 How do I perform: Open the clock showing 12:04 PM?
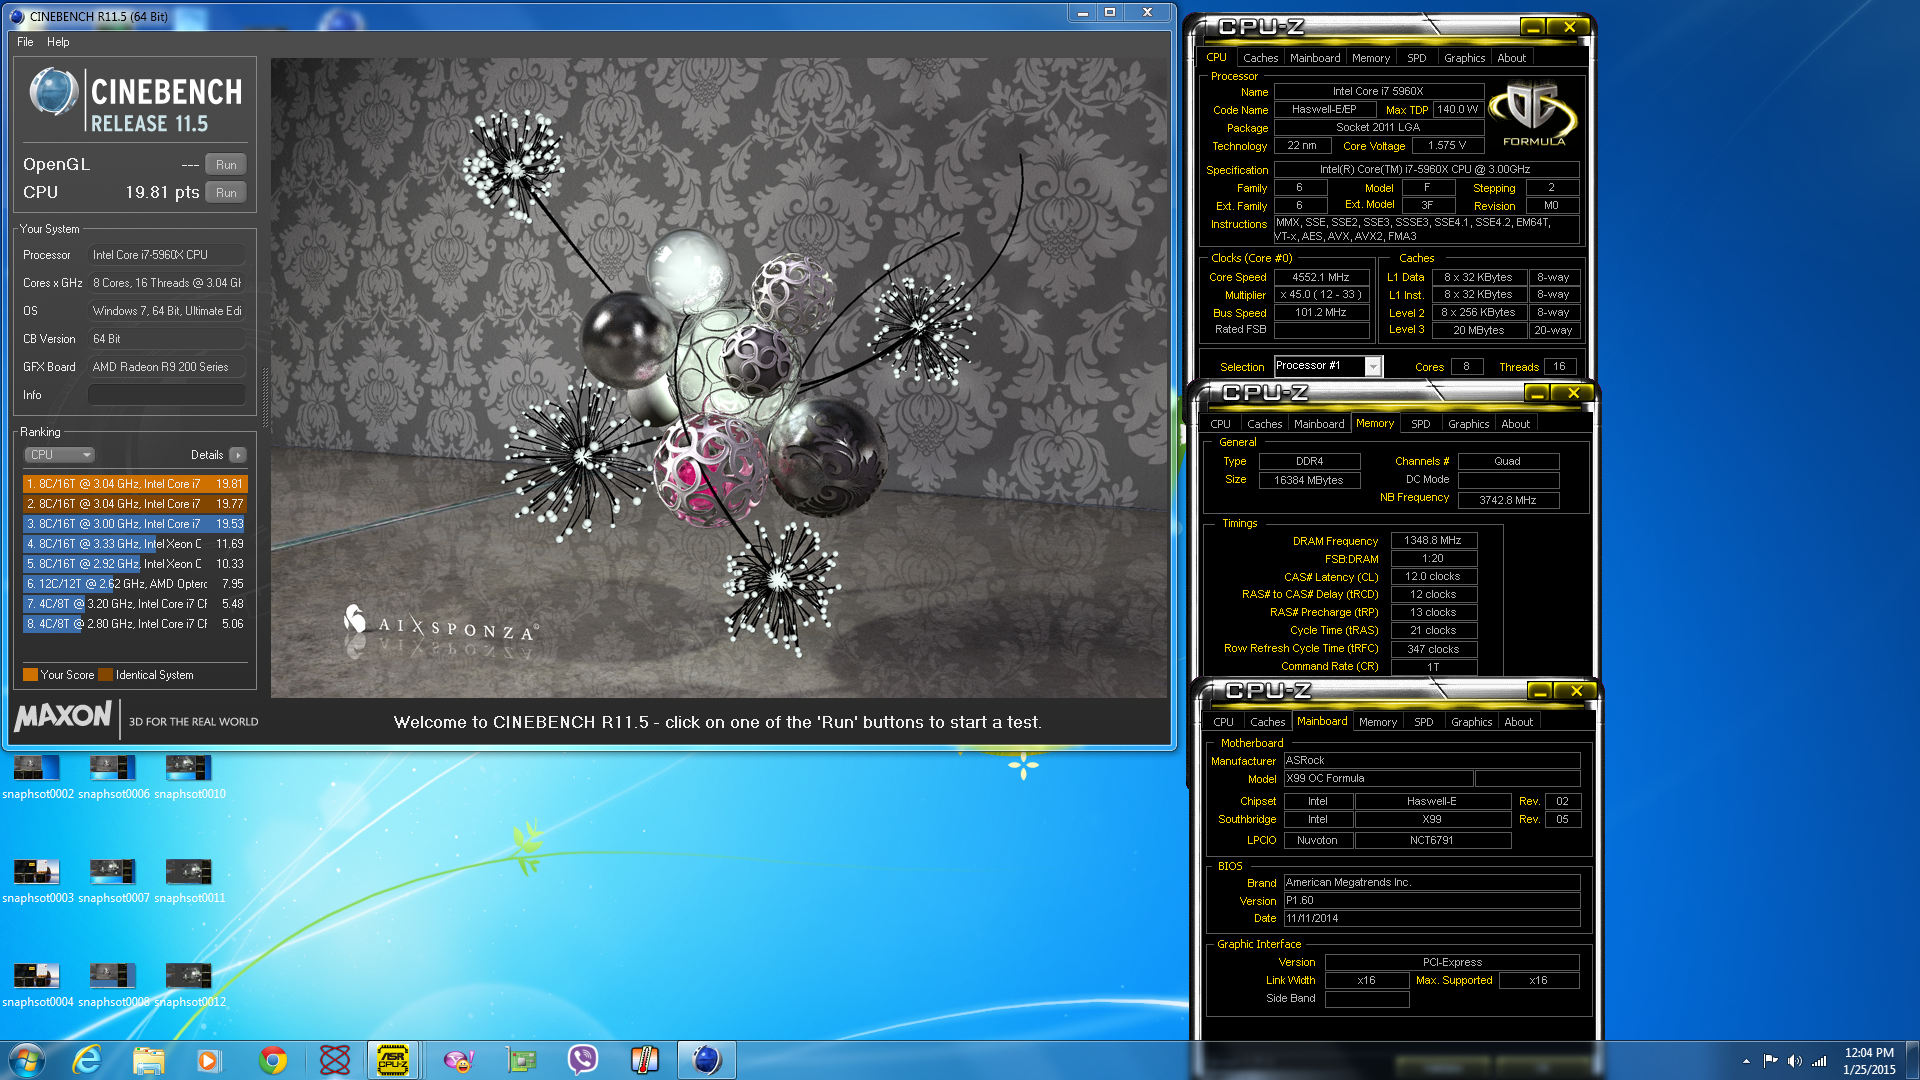click(1869, 1061)
